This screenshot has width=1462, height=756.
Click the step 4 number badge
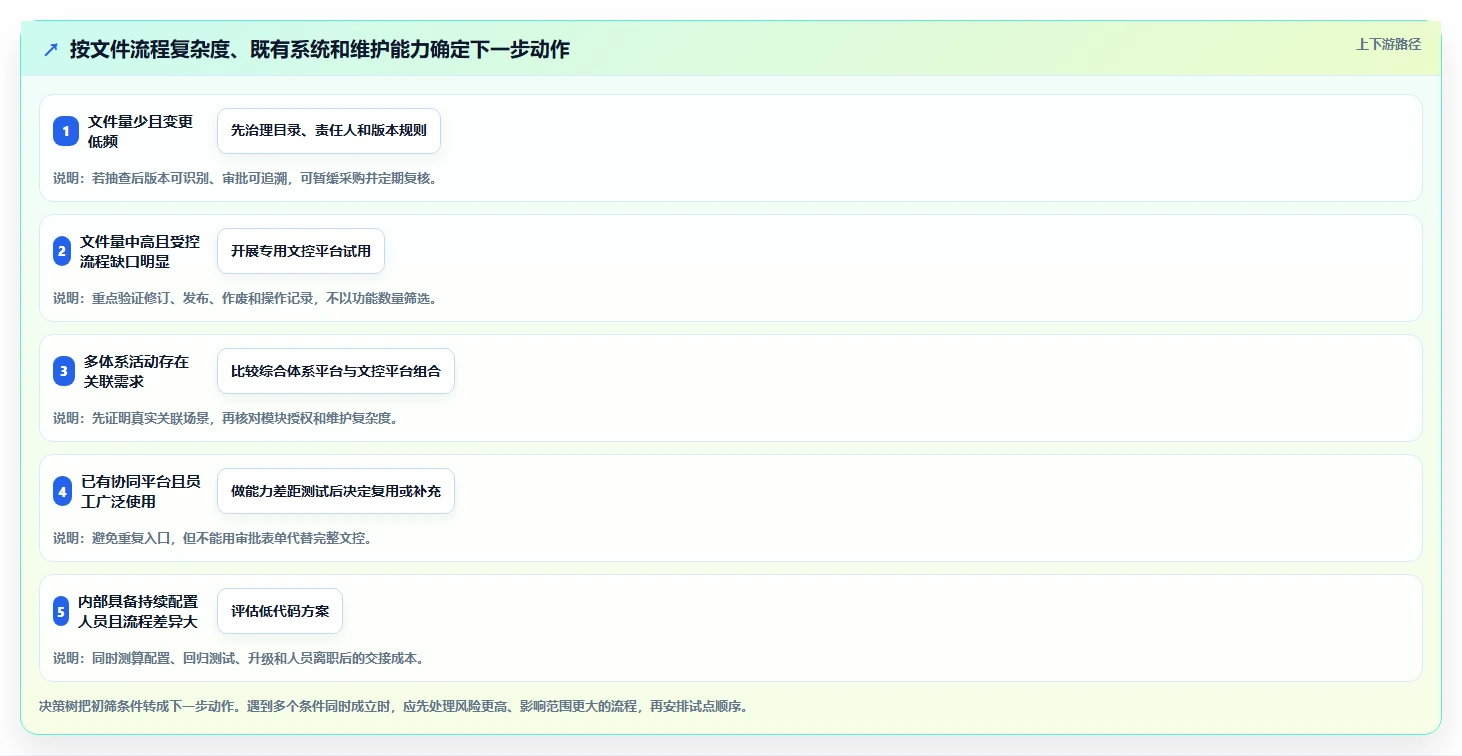pyautogui.click(x=63, y=491)
